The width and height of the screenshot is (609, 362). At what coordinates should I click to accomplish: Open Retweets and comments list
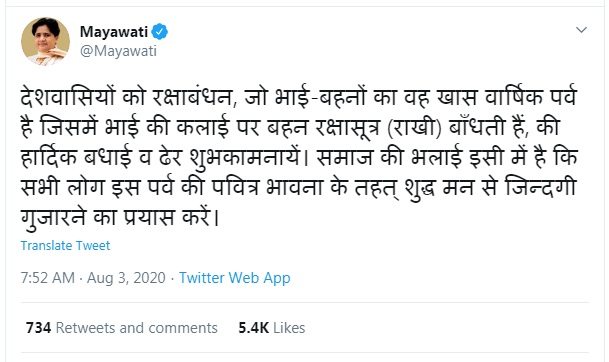click(137, 328)
